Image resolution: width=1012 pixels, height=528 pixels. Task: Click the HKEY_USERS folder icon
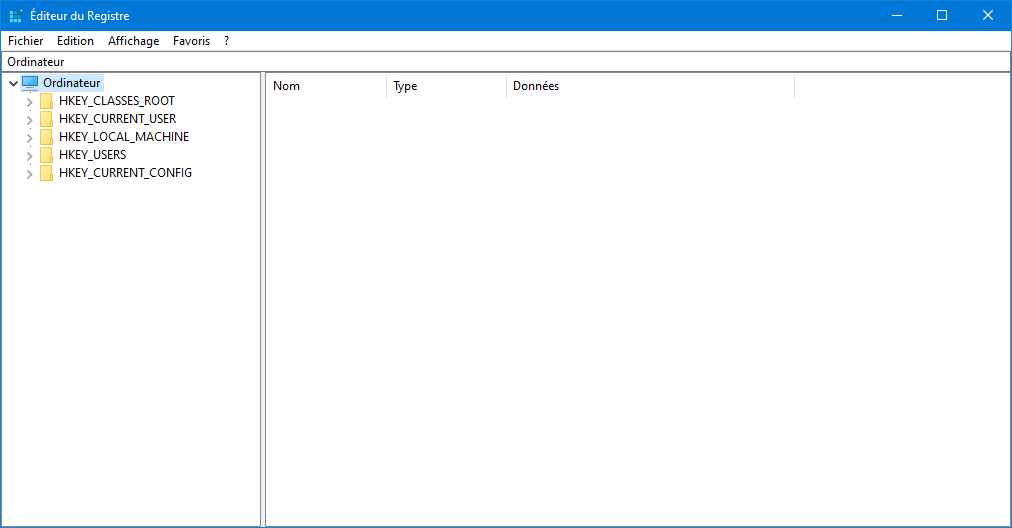[x=46, y=156]
